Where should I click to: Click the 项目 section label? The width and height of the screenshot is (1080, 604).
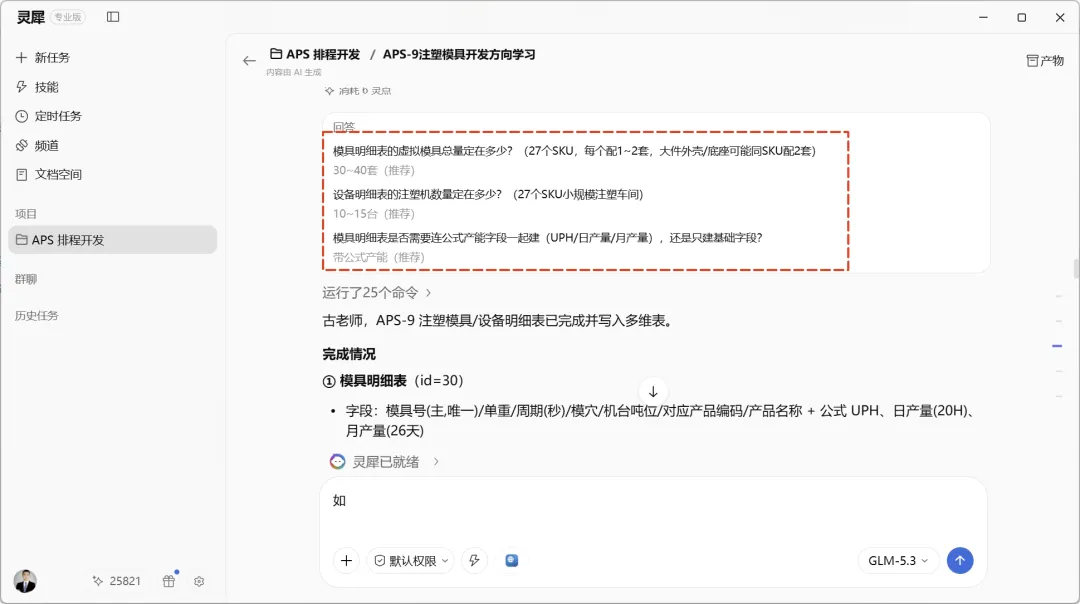[25, 214]
